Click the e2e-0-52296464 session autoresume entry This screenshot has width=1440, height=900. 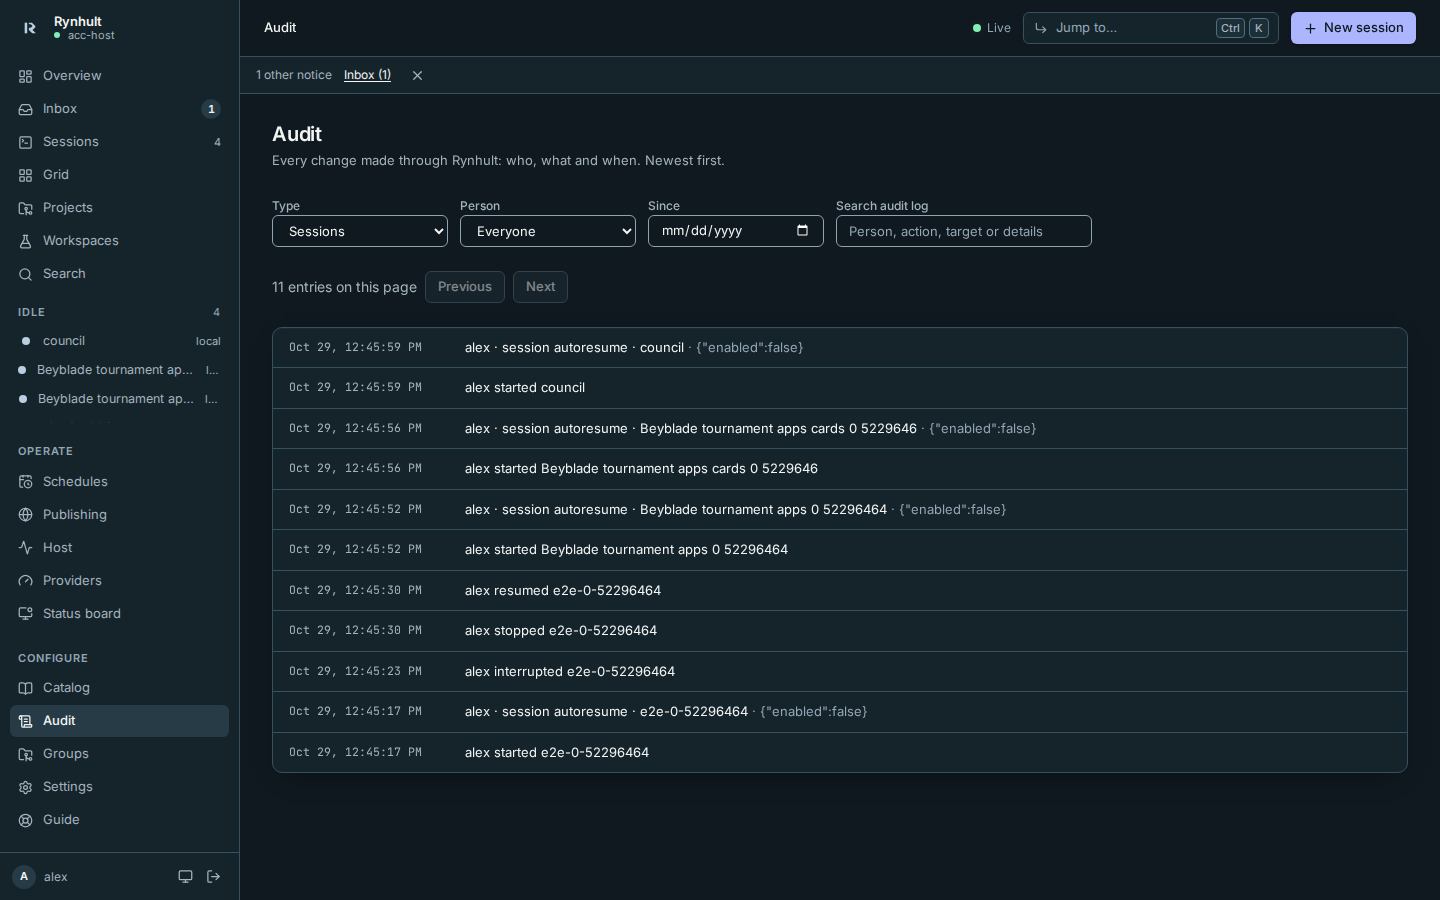(x=840, y=712)
